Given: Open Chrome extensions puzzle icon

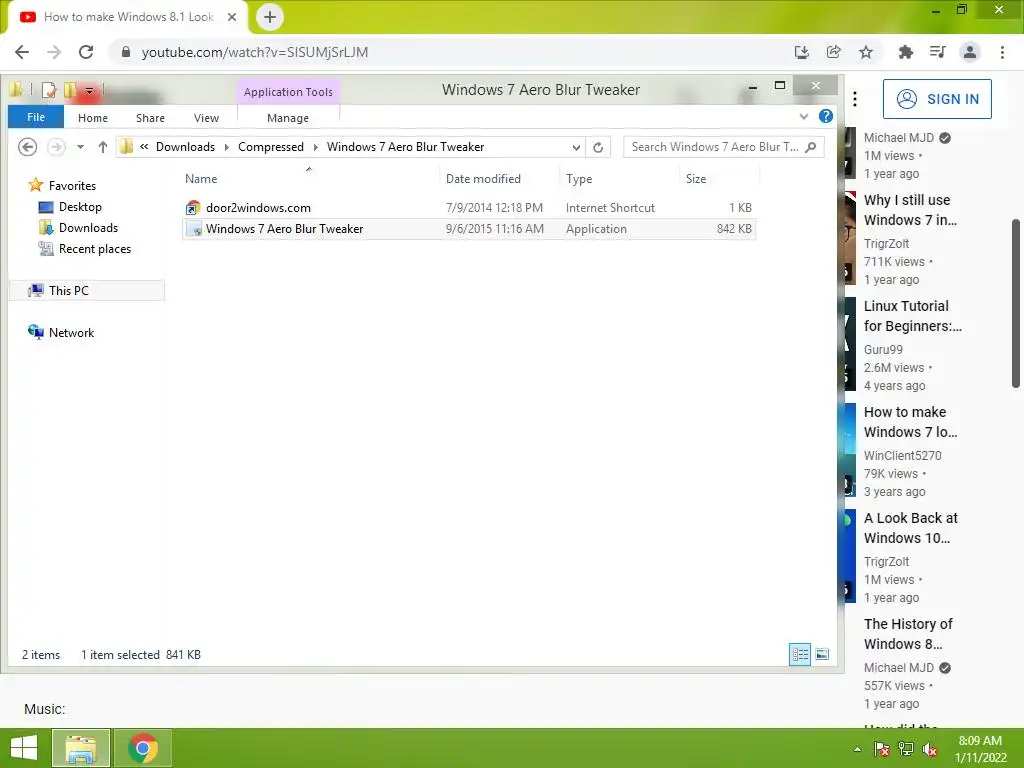Looking at the screenshot, I should click(x=906, y=52).
